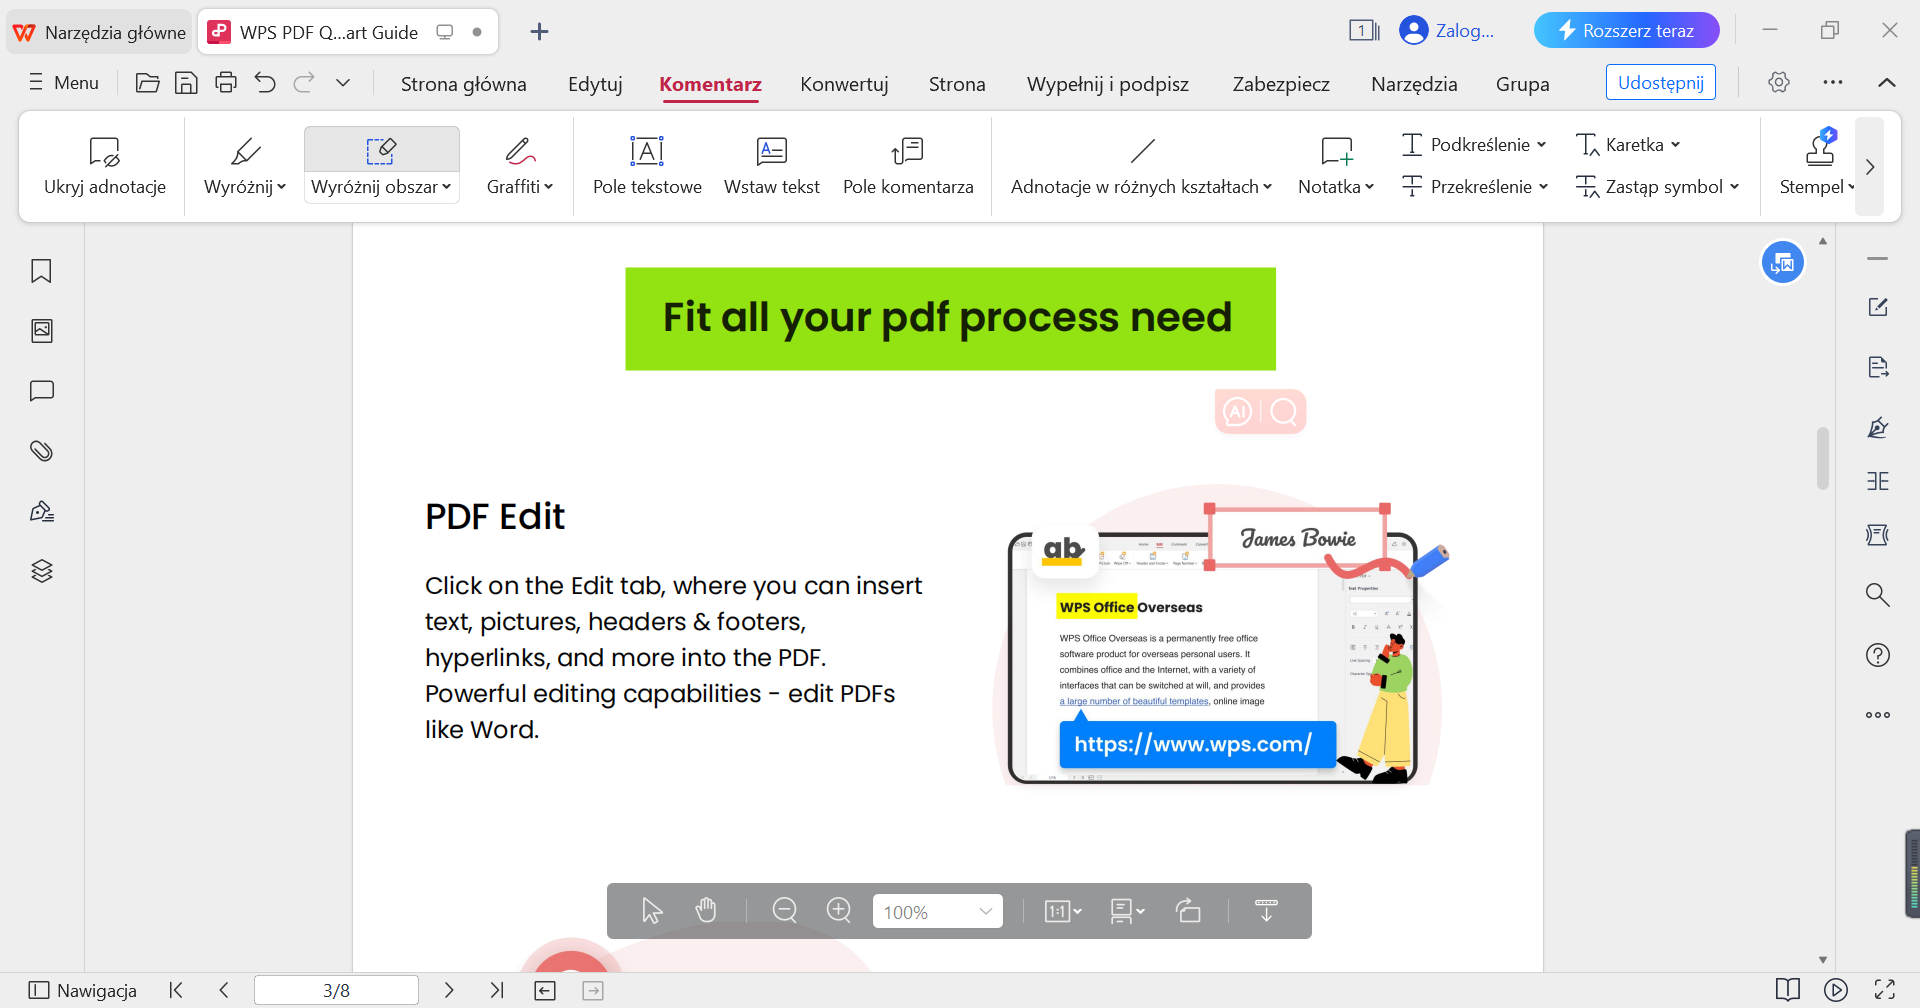Choose the Pole tekstowe tool
The image size is (1920, 1008).
tap(647, 166)
